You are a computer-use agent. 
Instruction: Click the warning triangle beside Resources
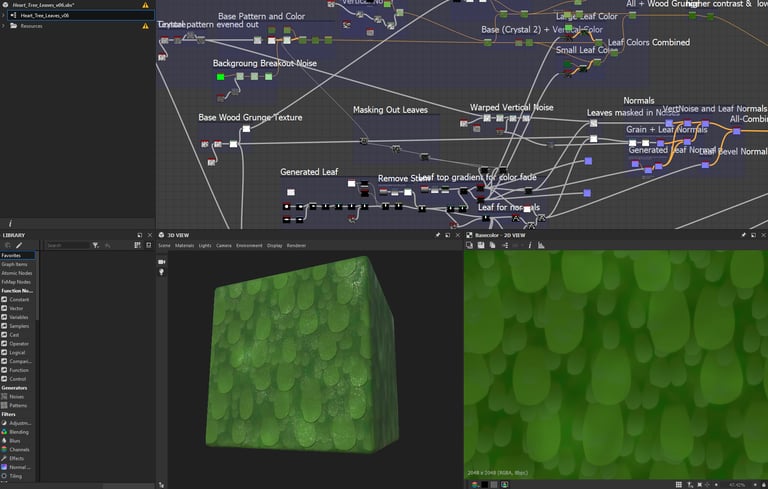(x=145, y=26)
